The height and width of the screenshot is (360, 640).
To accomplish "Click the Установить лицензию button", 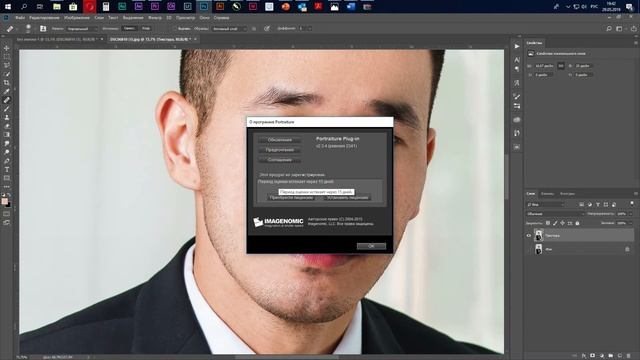I will coord(347,198).
